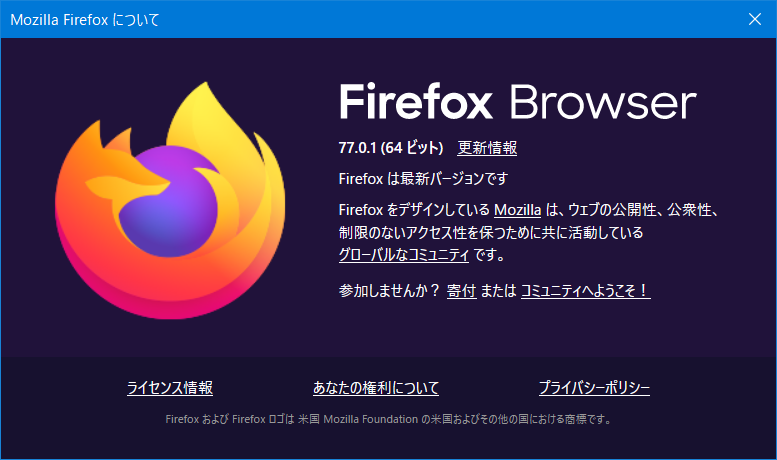
Task: Click the version text 77.0.1 (64 ビット)
Action: [391, 148]
